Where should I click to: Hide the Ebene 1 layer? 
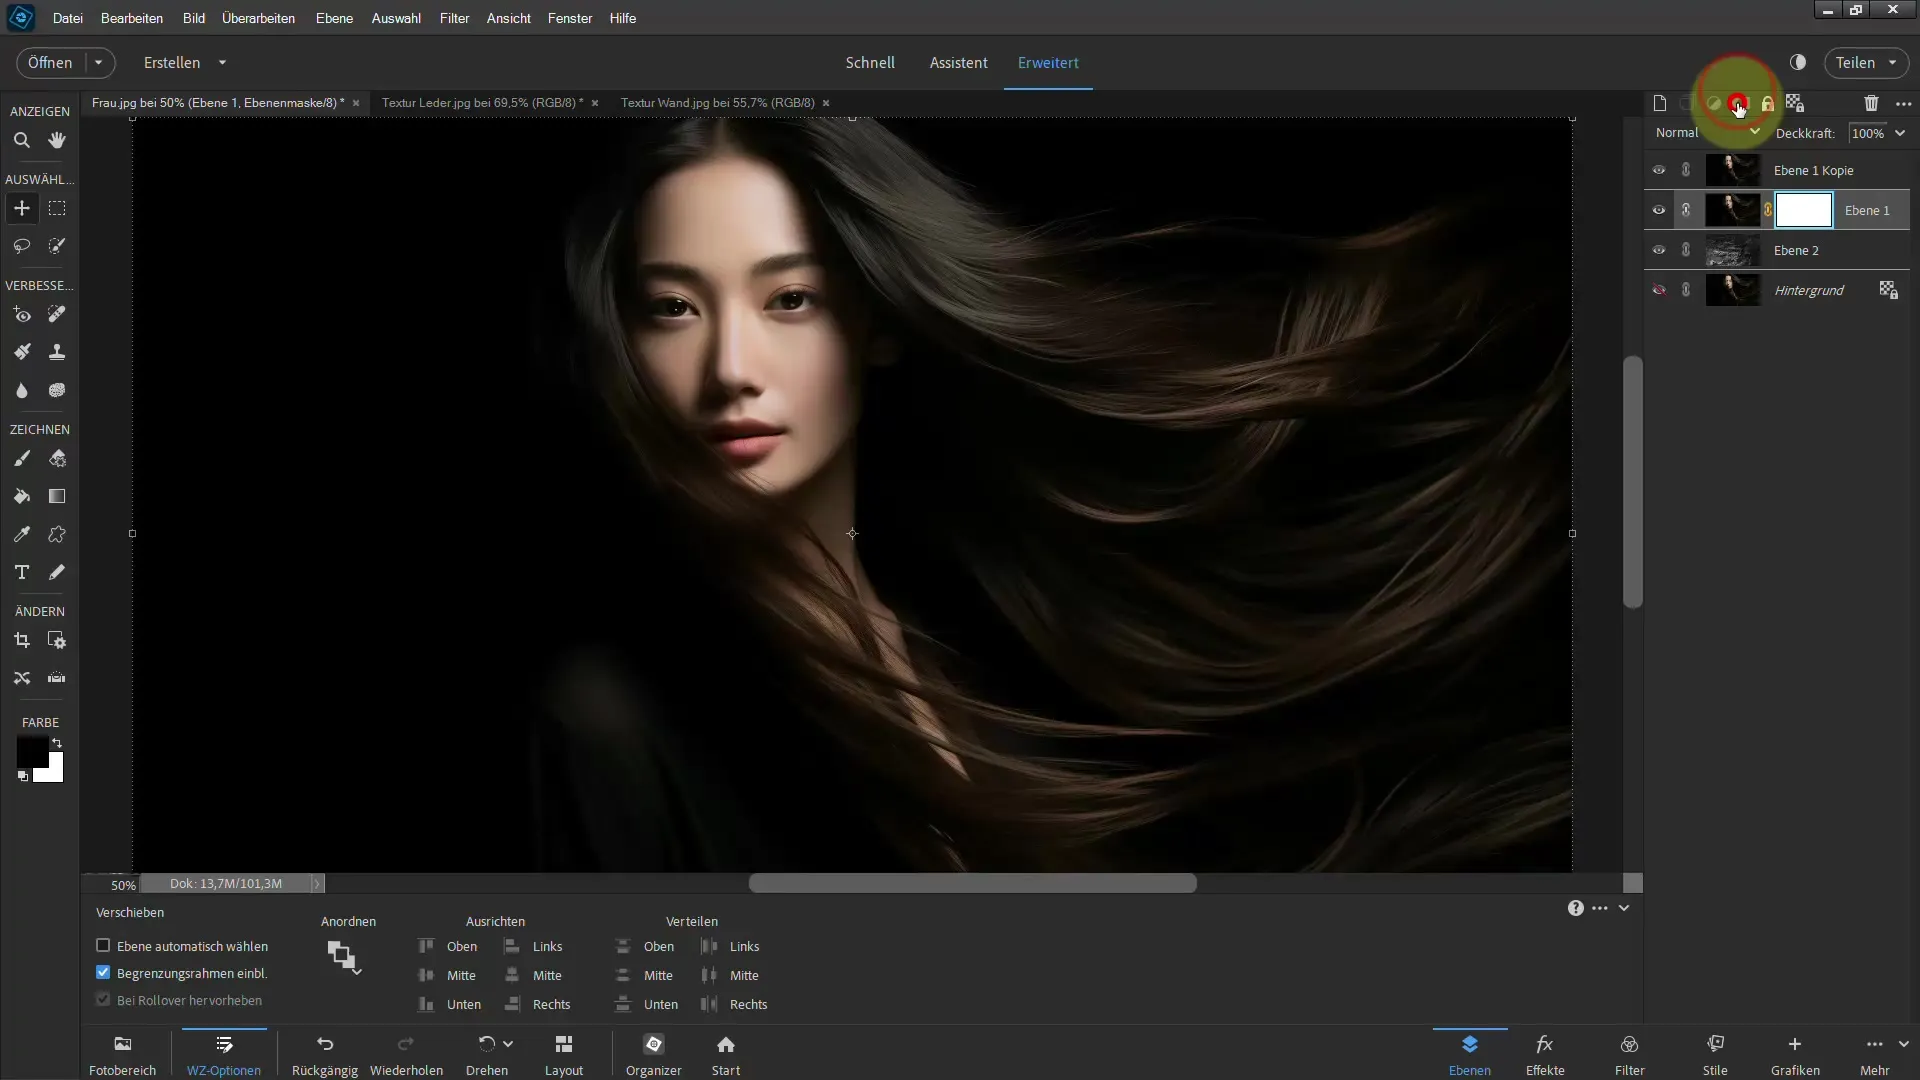coord(1659,210)
